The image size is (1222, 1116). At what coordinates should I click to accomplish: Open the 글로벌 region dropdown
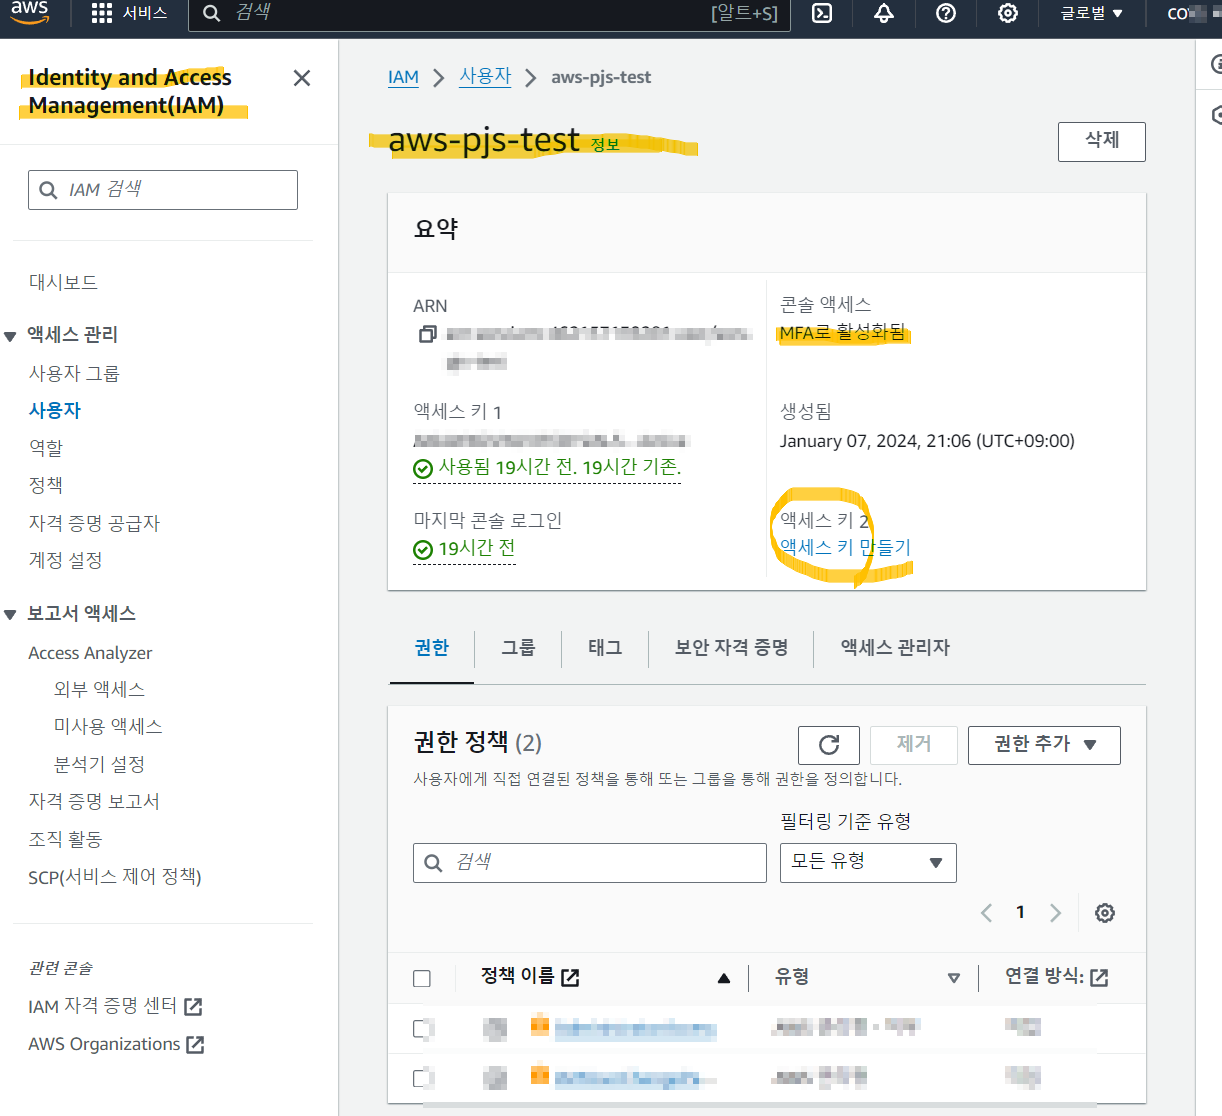1092,13
